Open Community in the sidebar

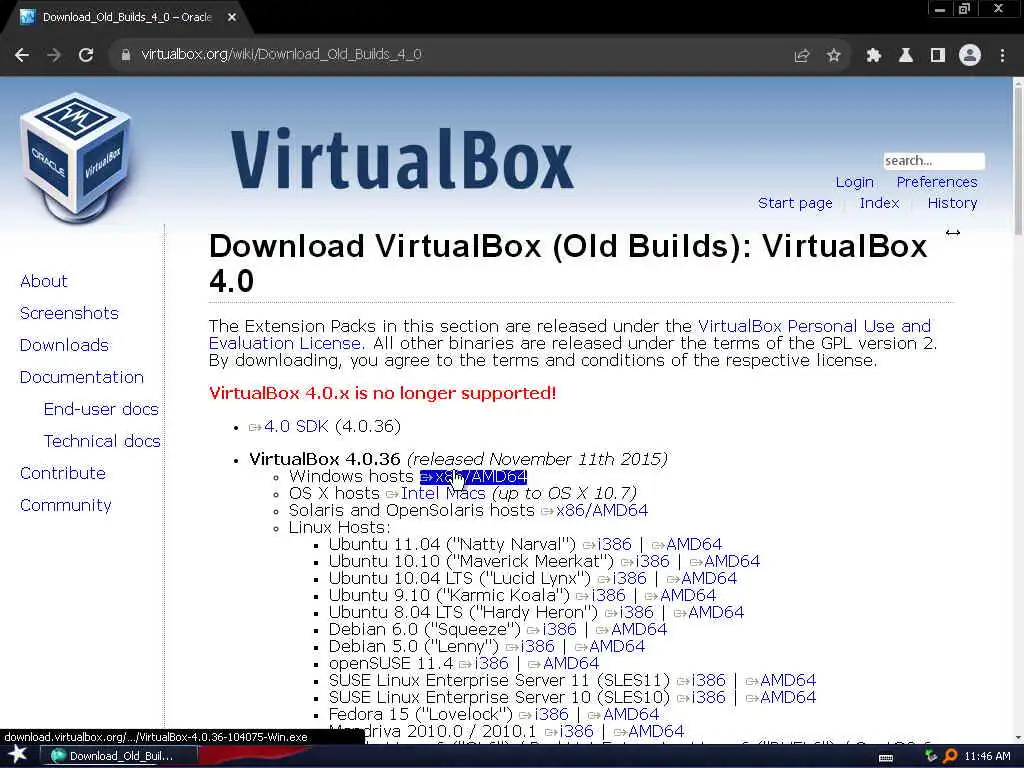click(x=65, y=505)
